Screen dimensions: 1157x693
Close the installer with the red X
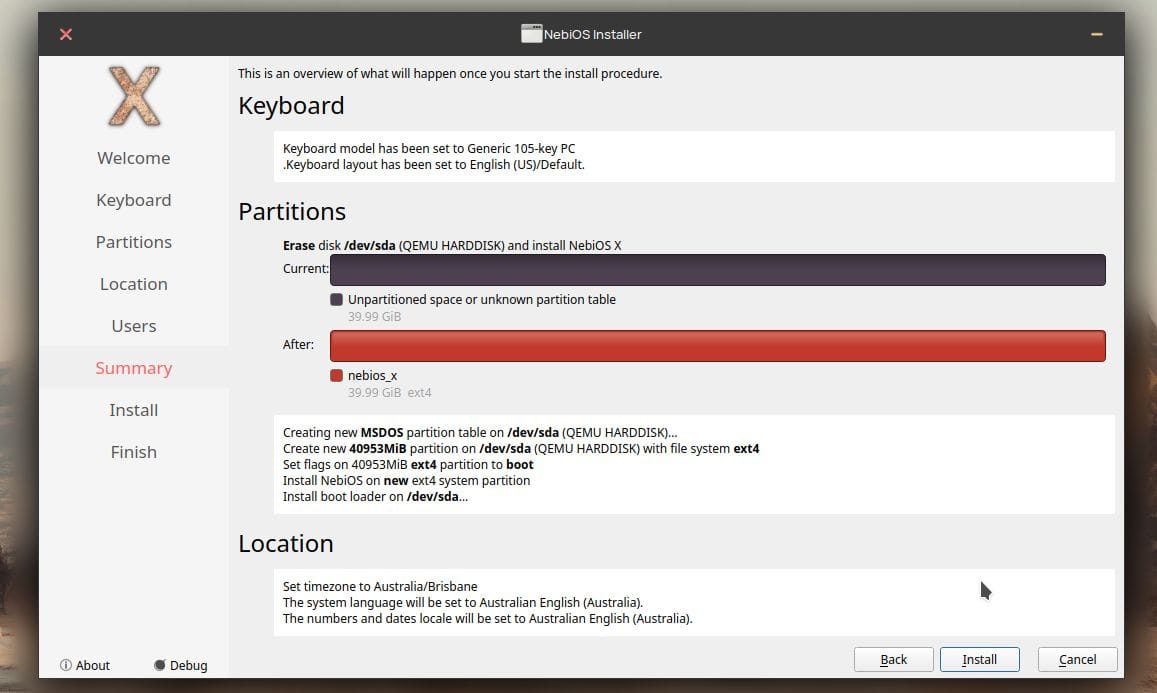point(66,34)
